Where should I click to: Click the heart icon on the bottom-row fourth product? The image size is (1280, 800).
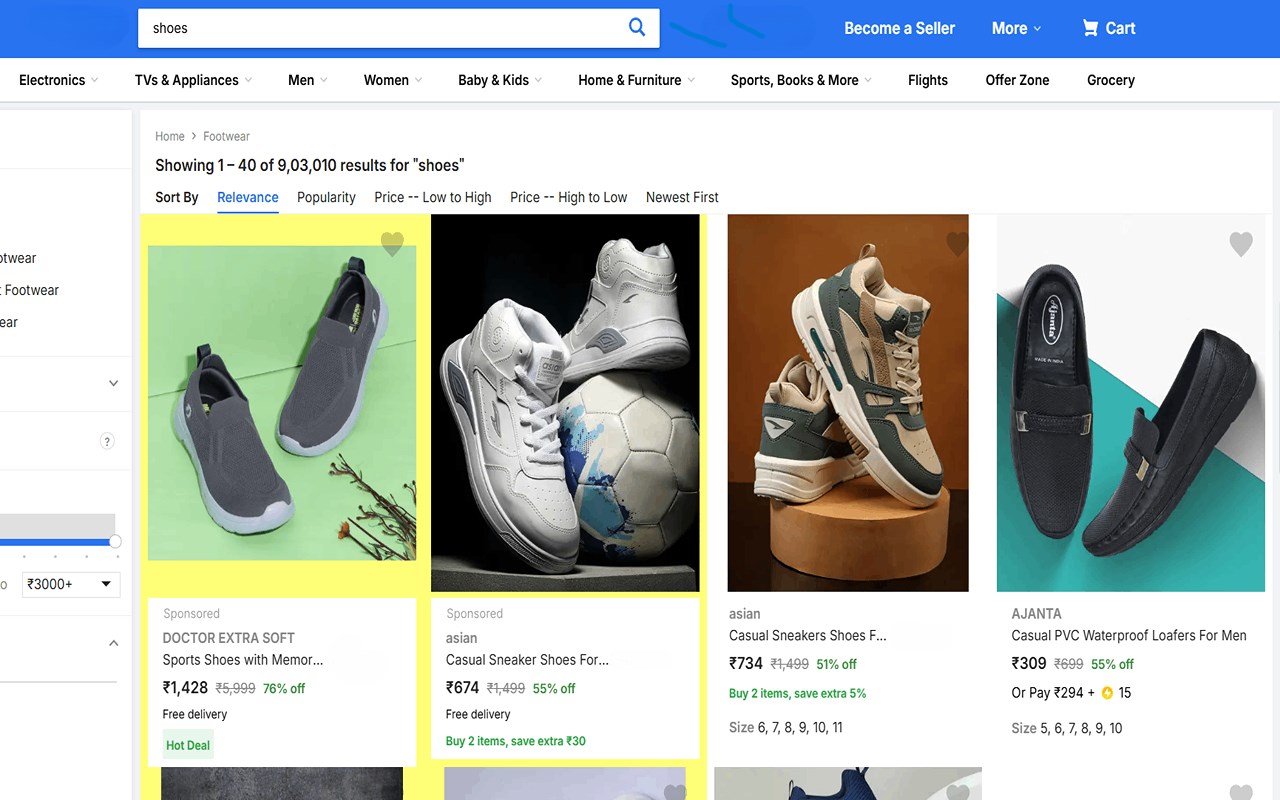tap(1240, 792)
